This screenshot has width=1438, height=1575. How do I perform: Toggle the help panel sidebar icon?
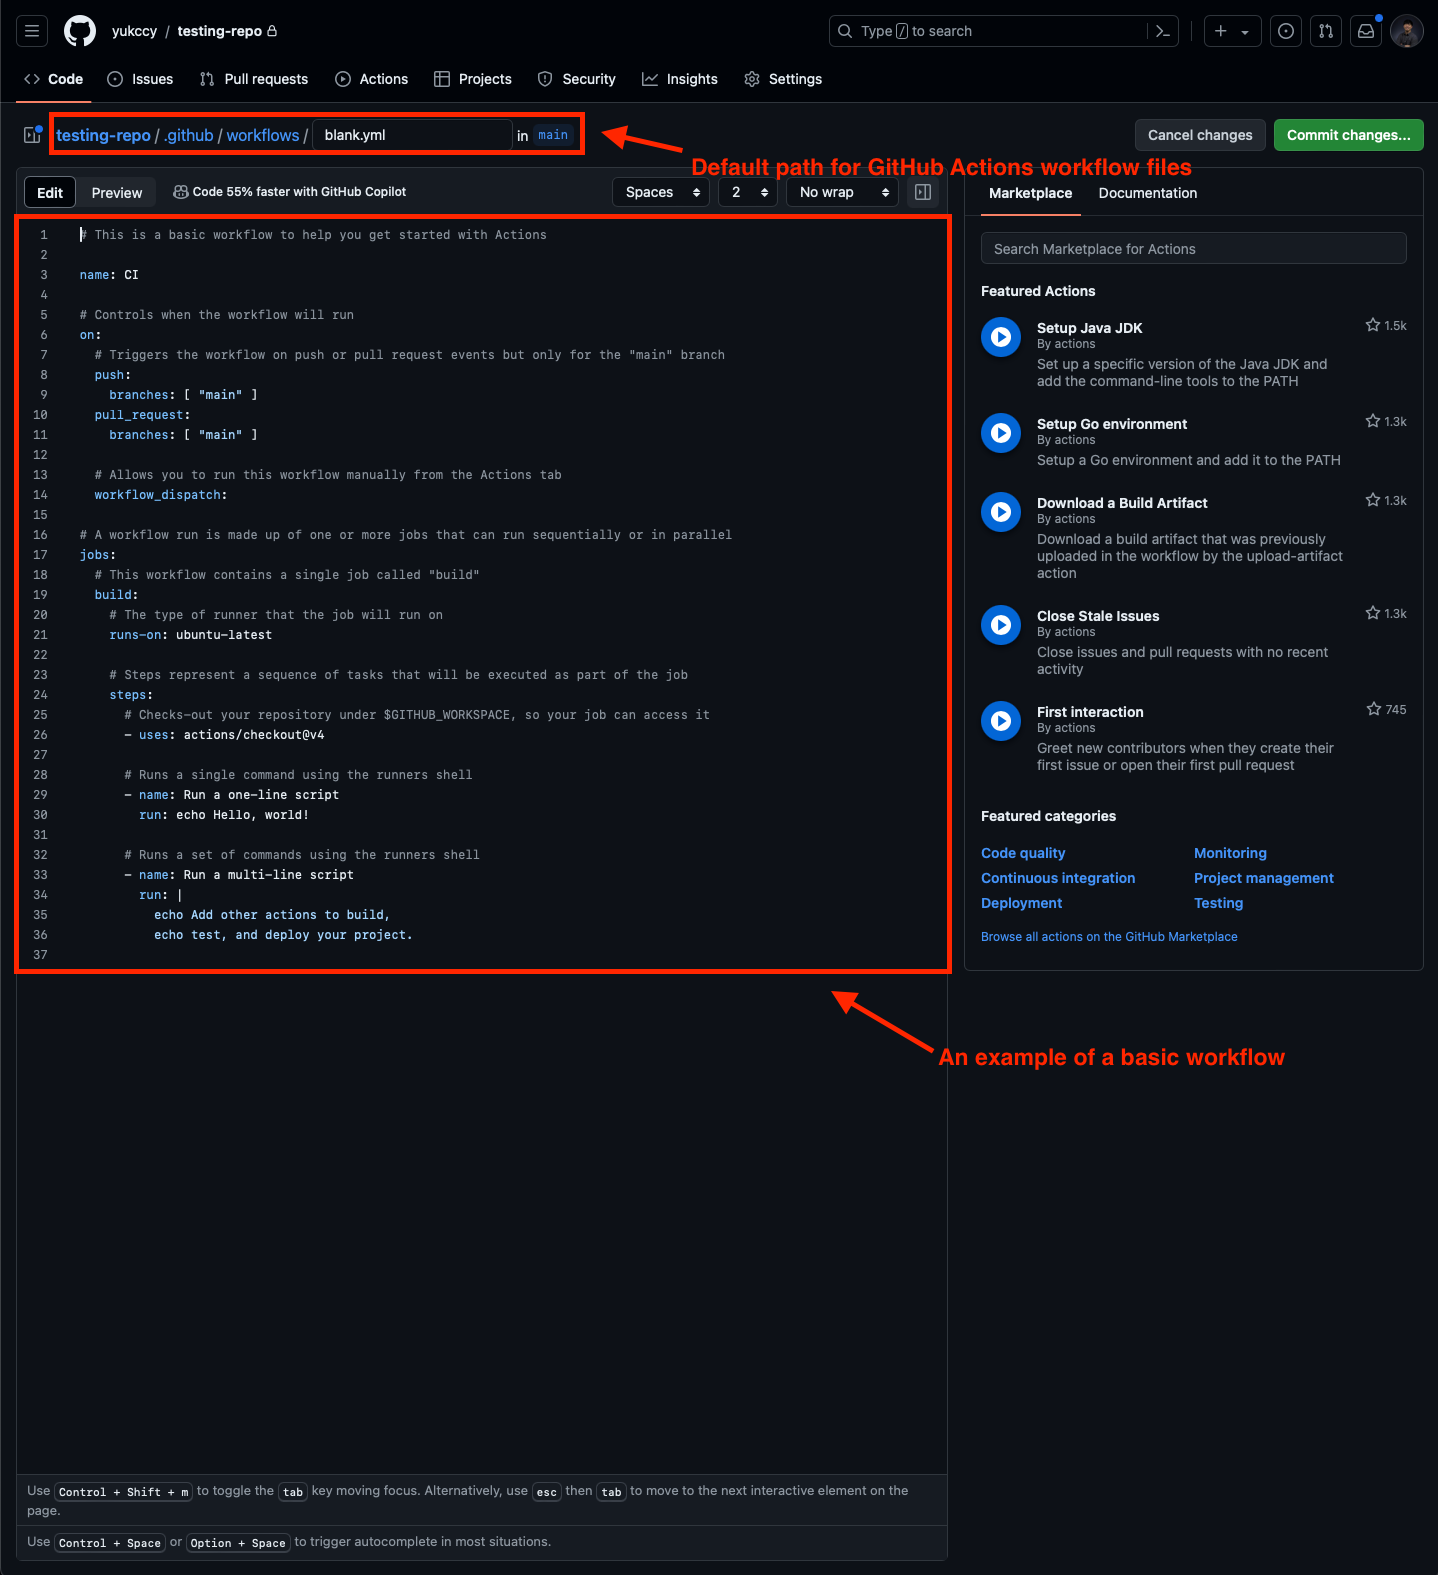coord(923,192)
